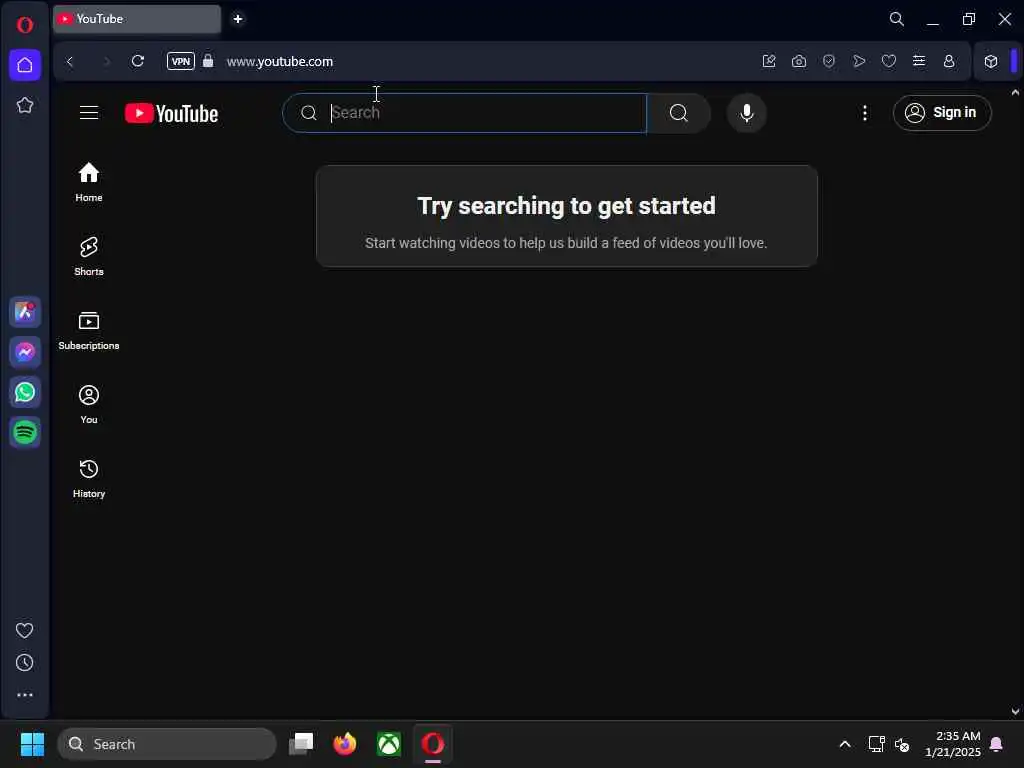Open Messenger in Opera sidebar

tap(25, 352)
